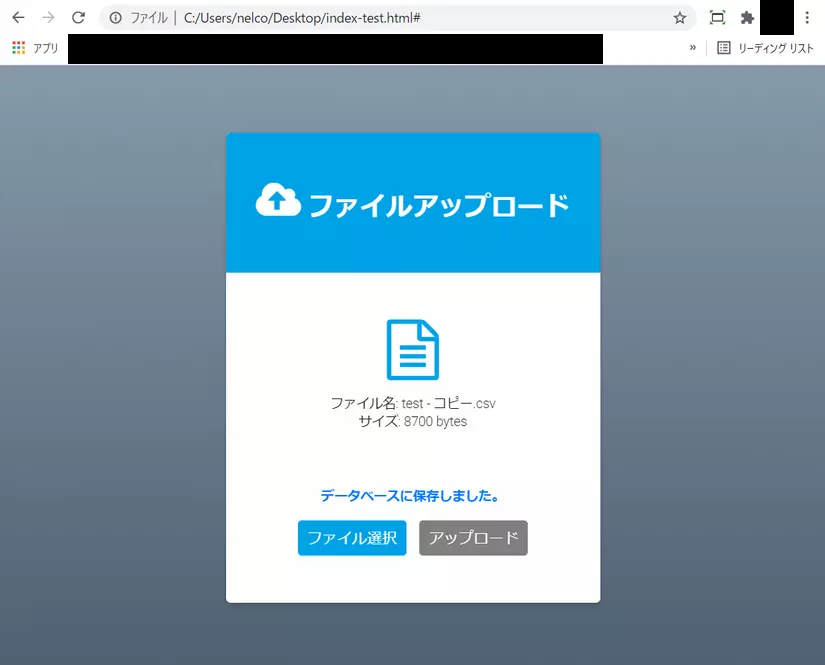This screenshot has width=825, height=665.
Task: Go back with the browser back arrow
Action: tap(18, 18)
